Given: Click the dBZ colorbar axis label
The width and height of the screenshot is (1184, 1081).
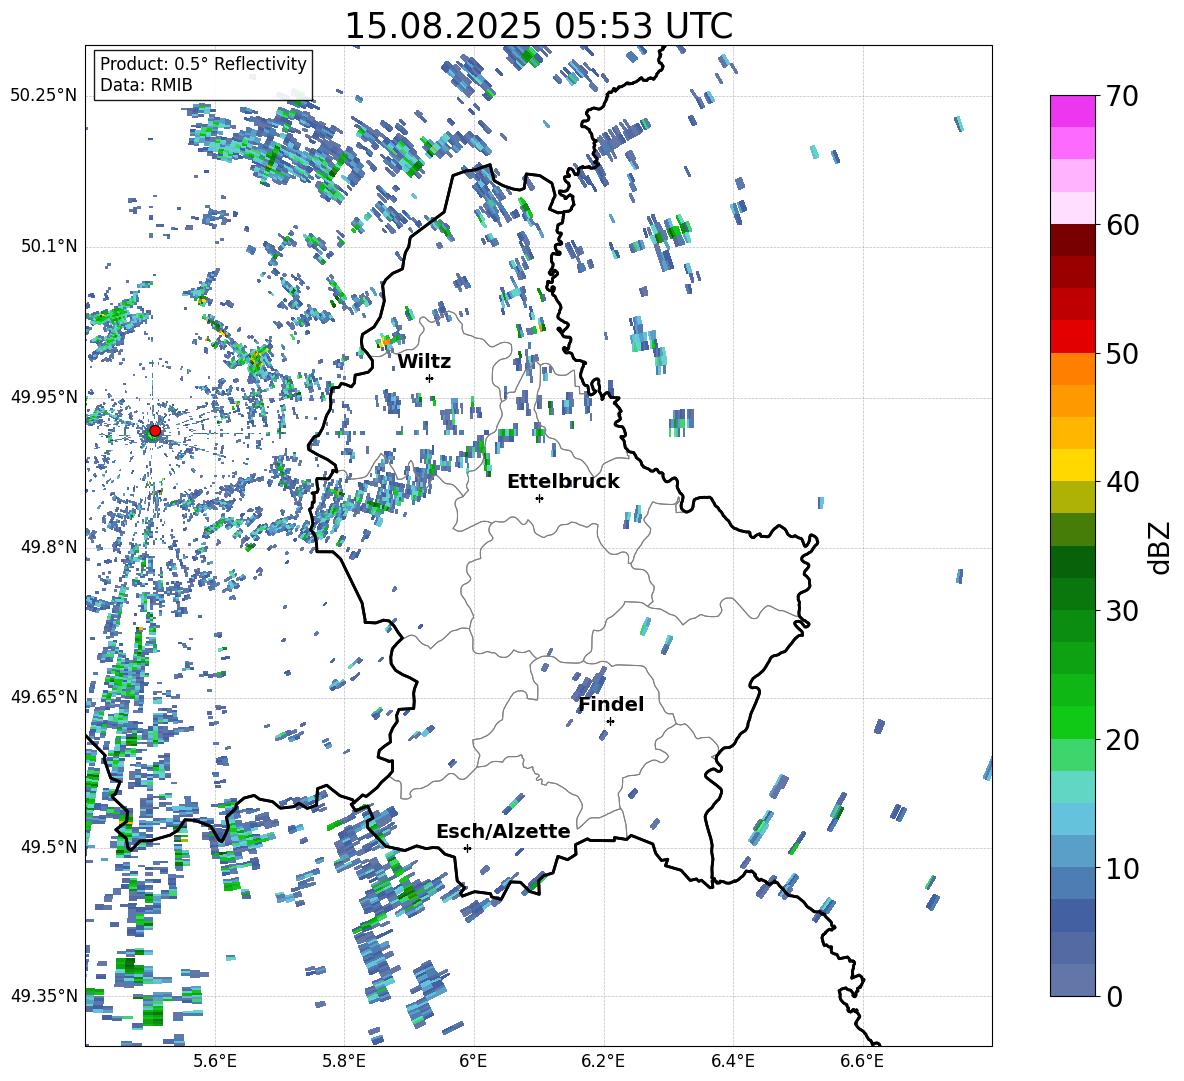Looking at the screenshot, I should click(1161, 548).
